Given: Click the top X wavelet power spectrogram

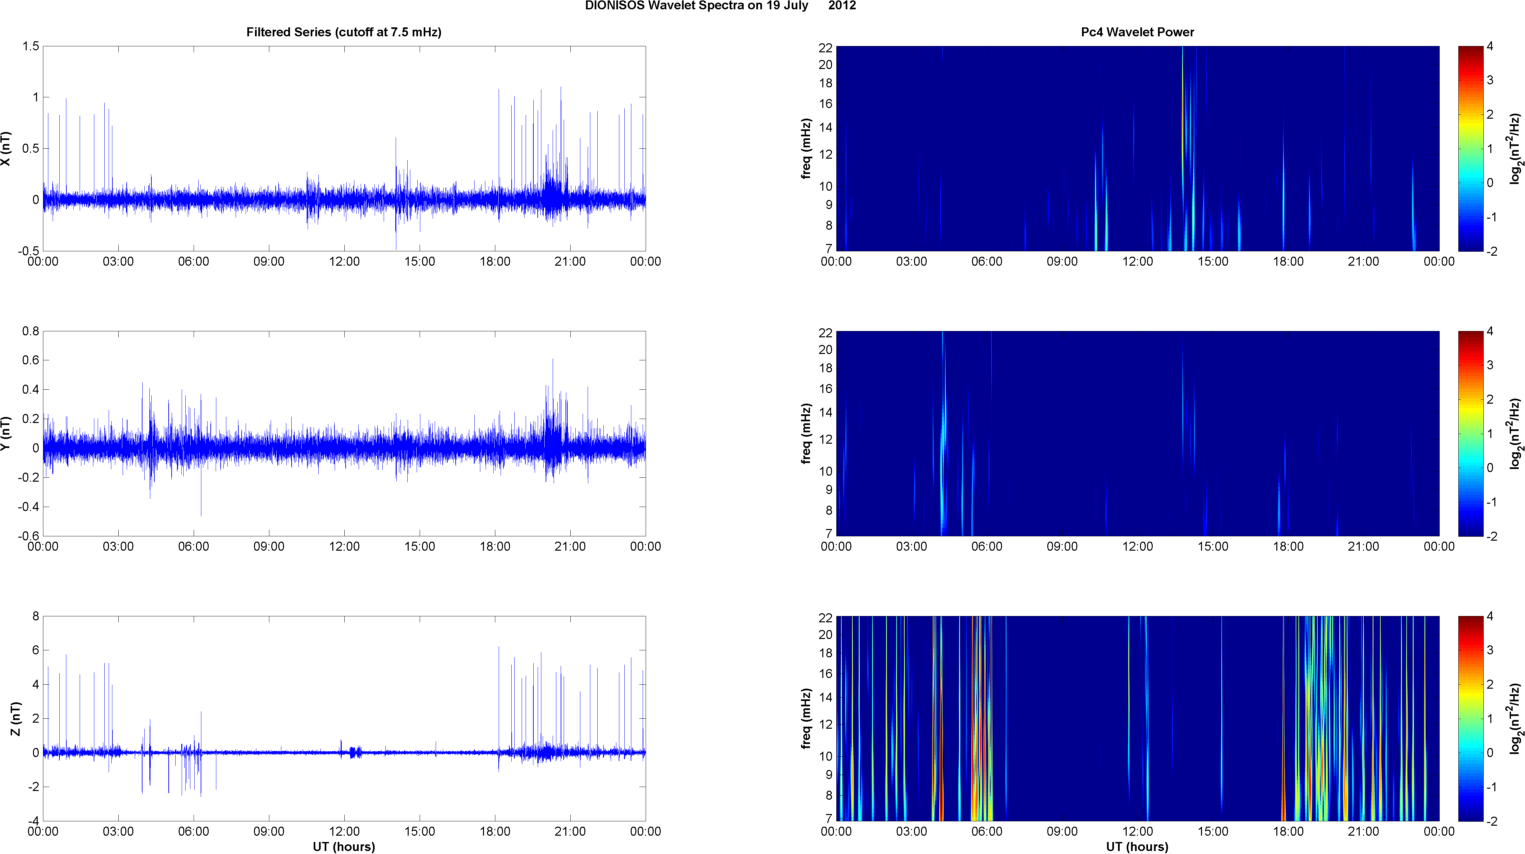Looking at the screenshot, I should tap(1137, 148).
